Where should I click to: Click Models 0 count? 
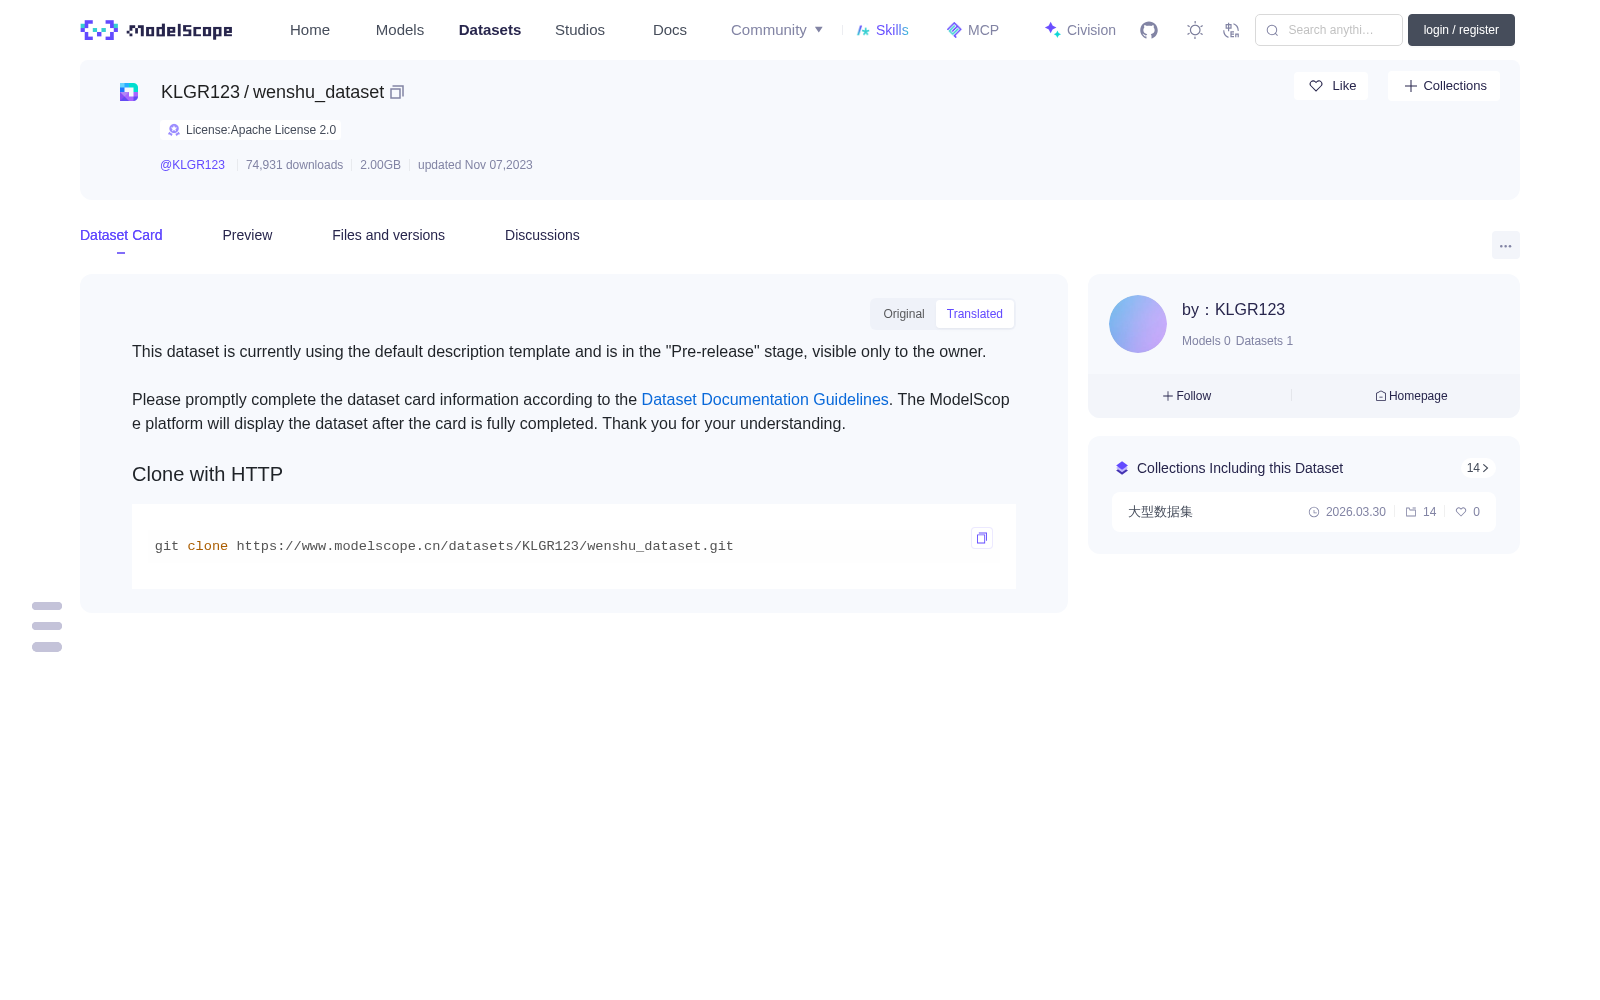coord(1206,341)
